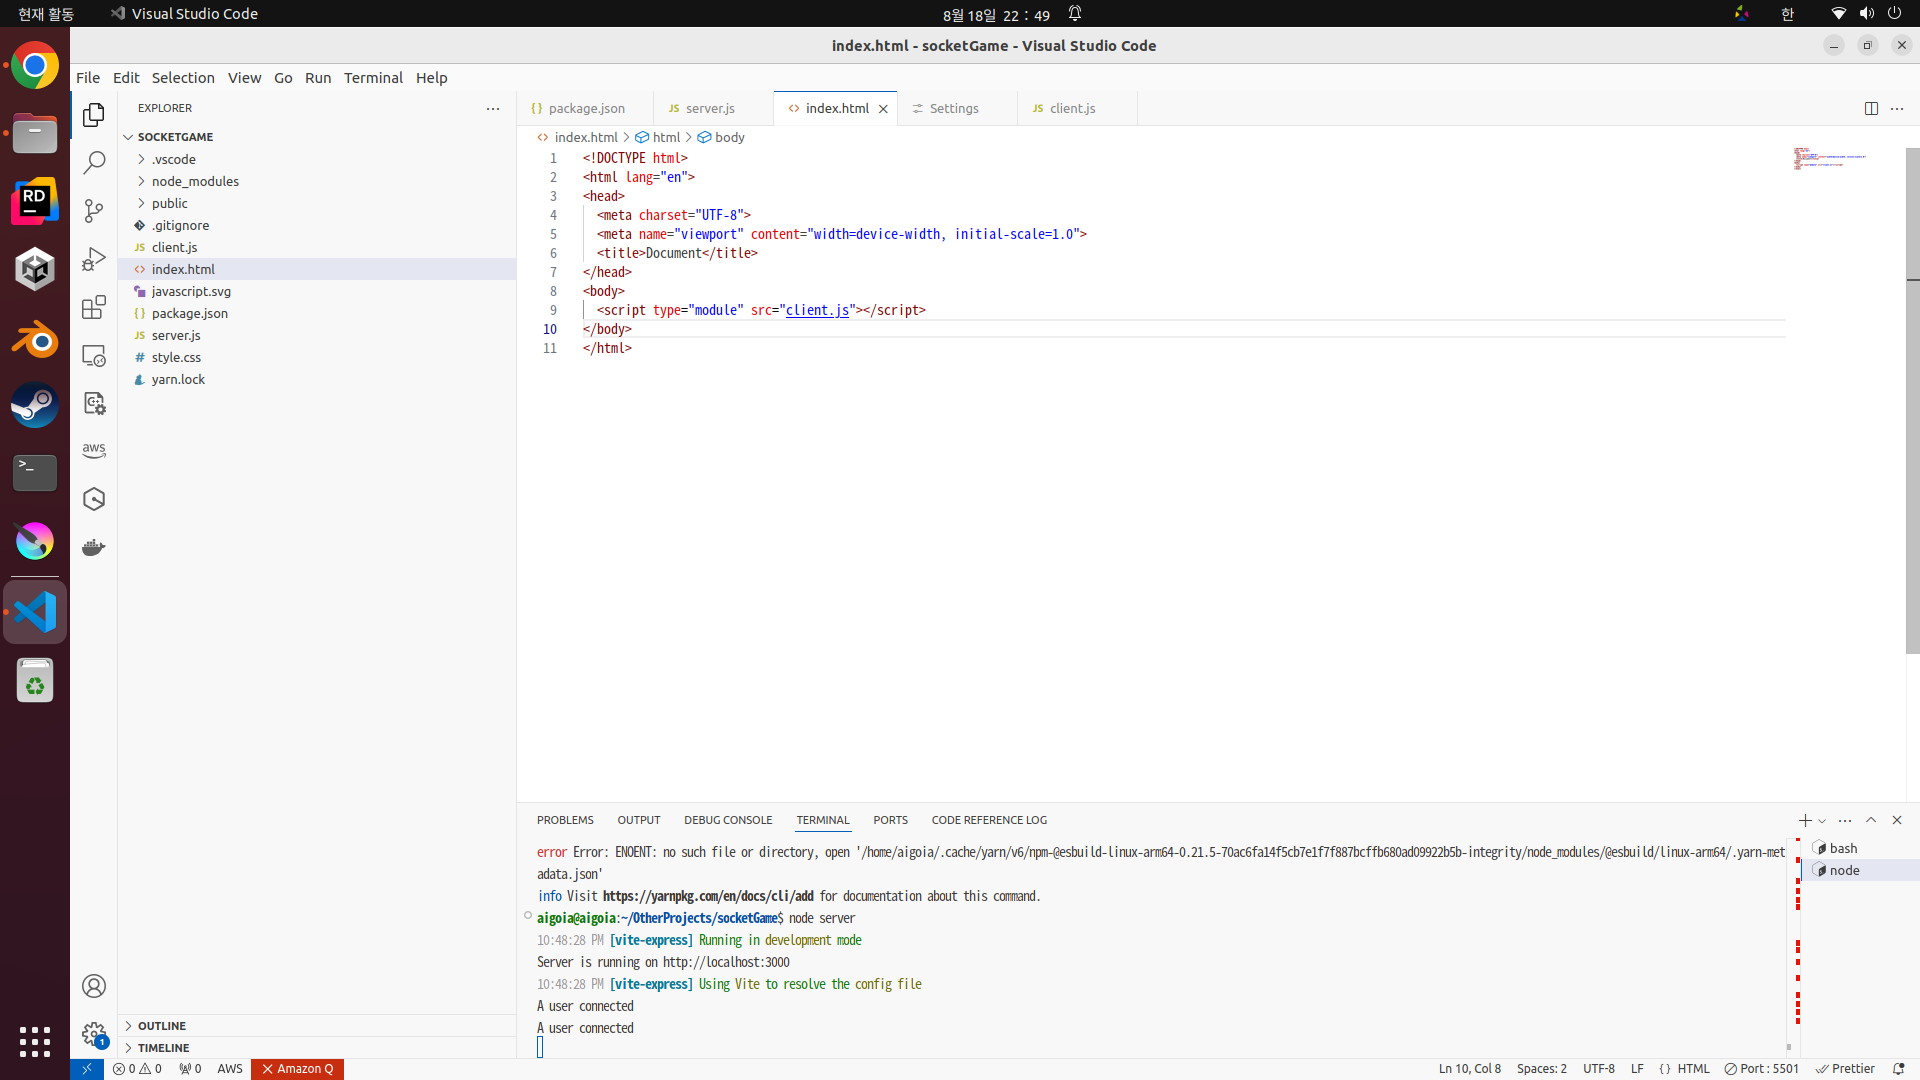Follow the client.js link in script tag
This screenshot has height=1080, width=1920.
point(817,311)
